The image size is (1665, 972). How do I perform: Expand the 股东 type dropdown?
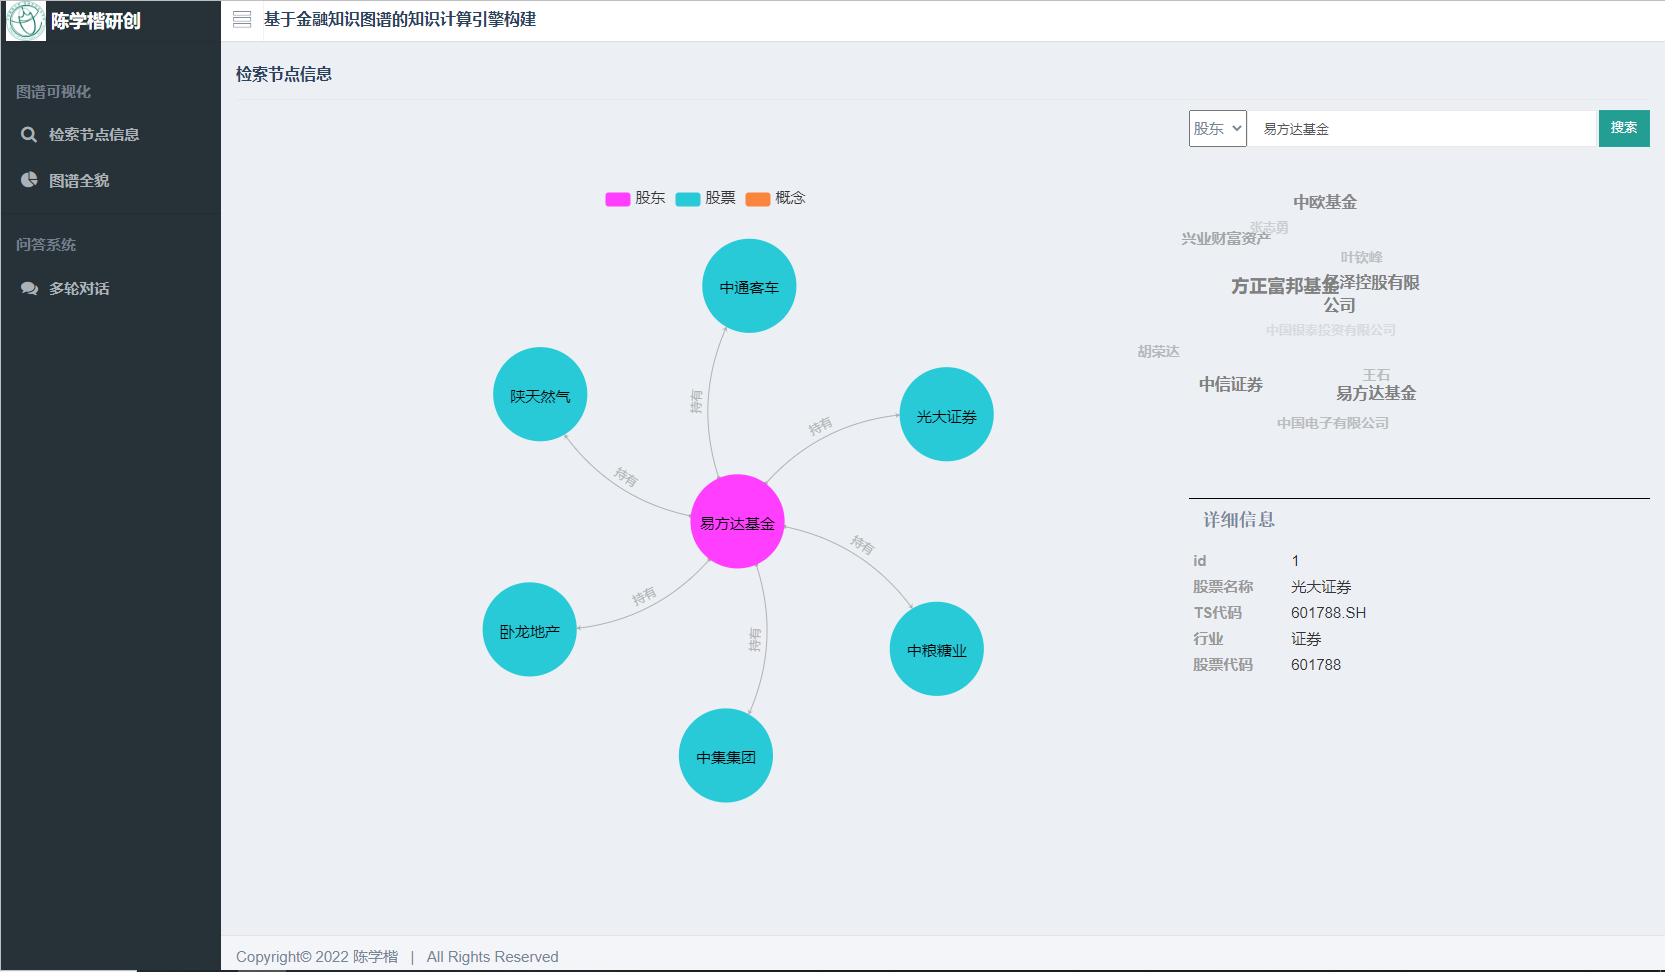point(1217,128)
